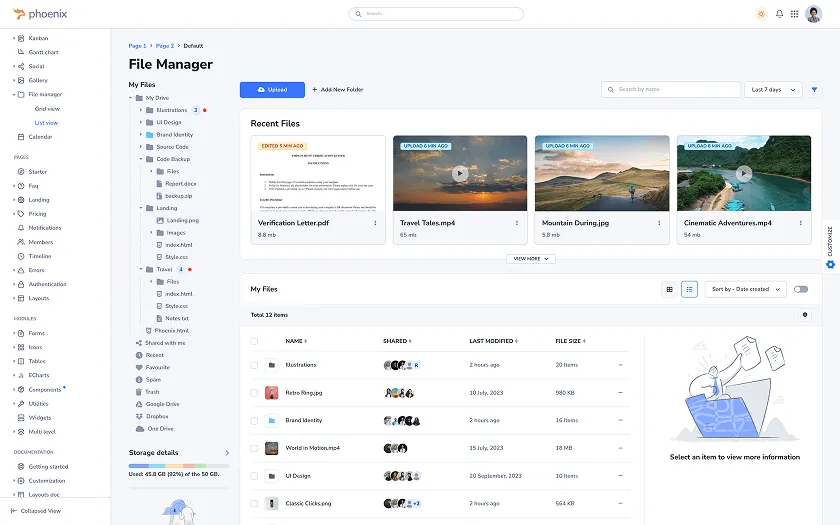Switch My Files to list view icon

[x=689, y=289]
